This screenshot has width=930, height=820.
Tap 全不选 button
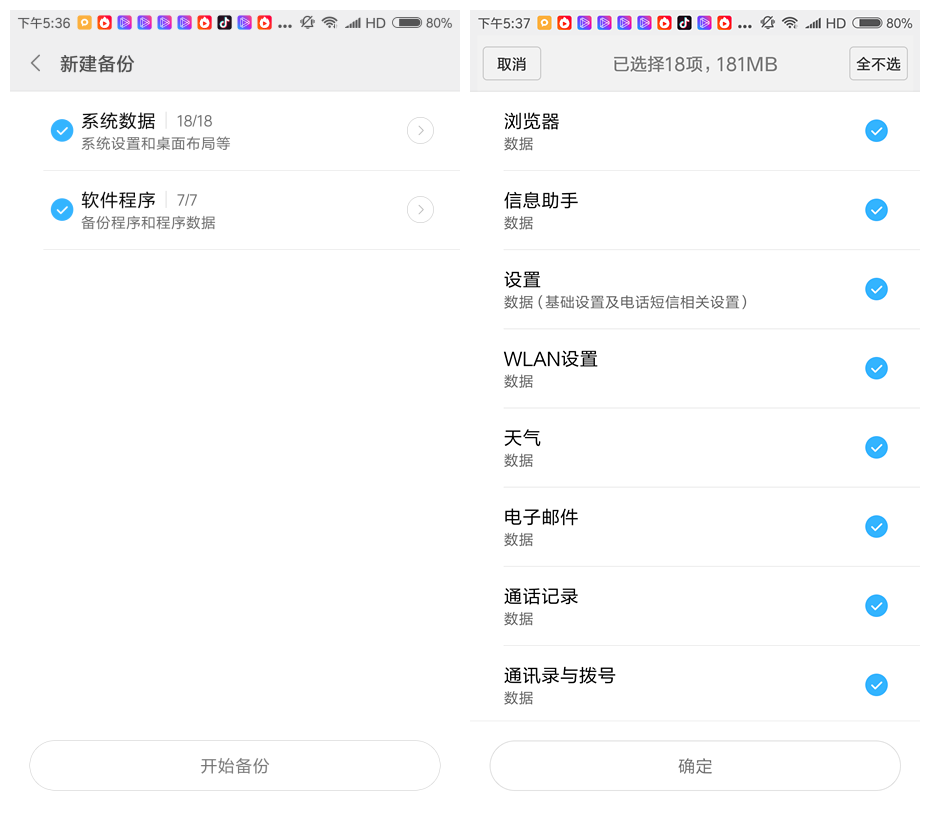878,63
